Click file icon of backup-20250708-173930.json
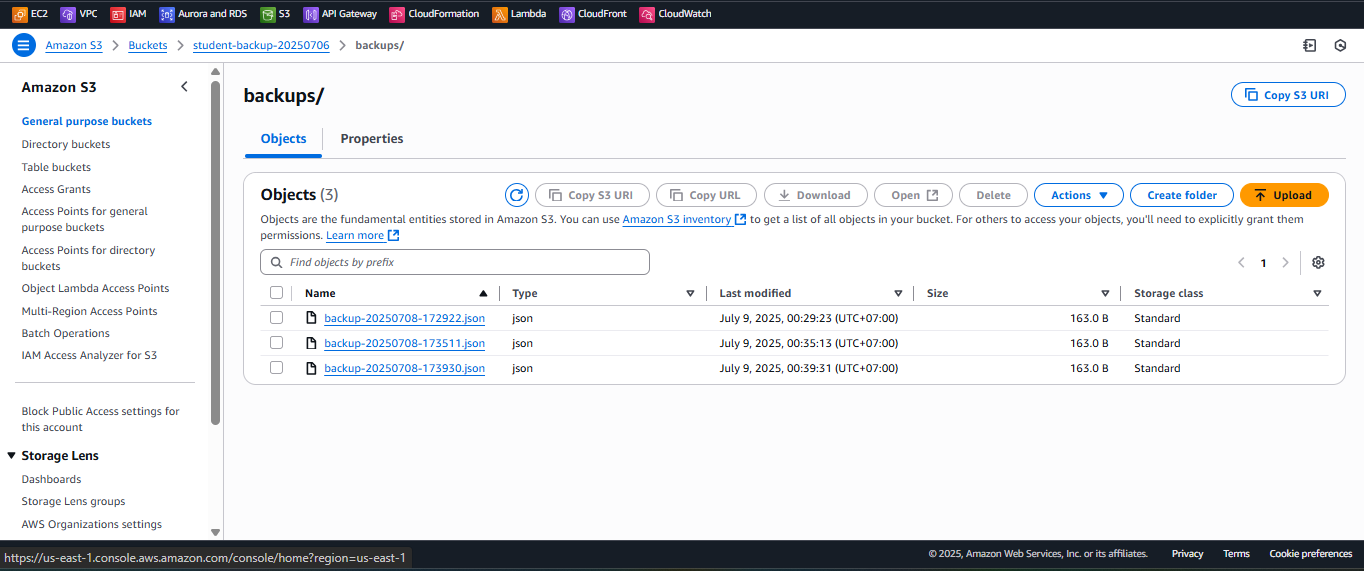Viewport: 1364px width, 571px height. click(312, 368)
